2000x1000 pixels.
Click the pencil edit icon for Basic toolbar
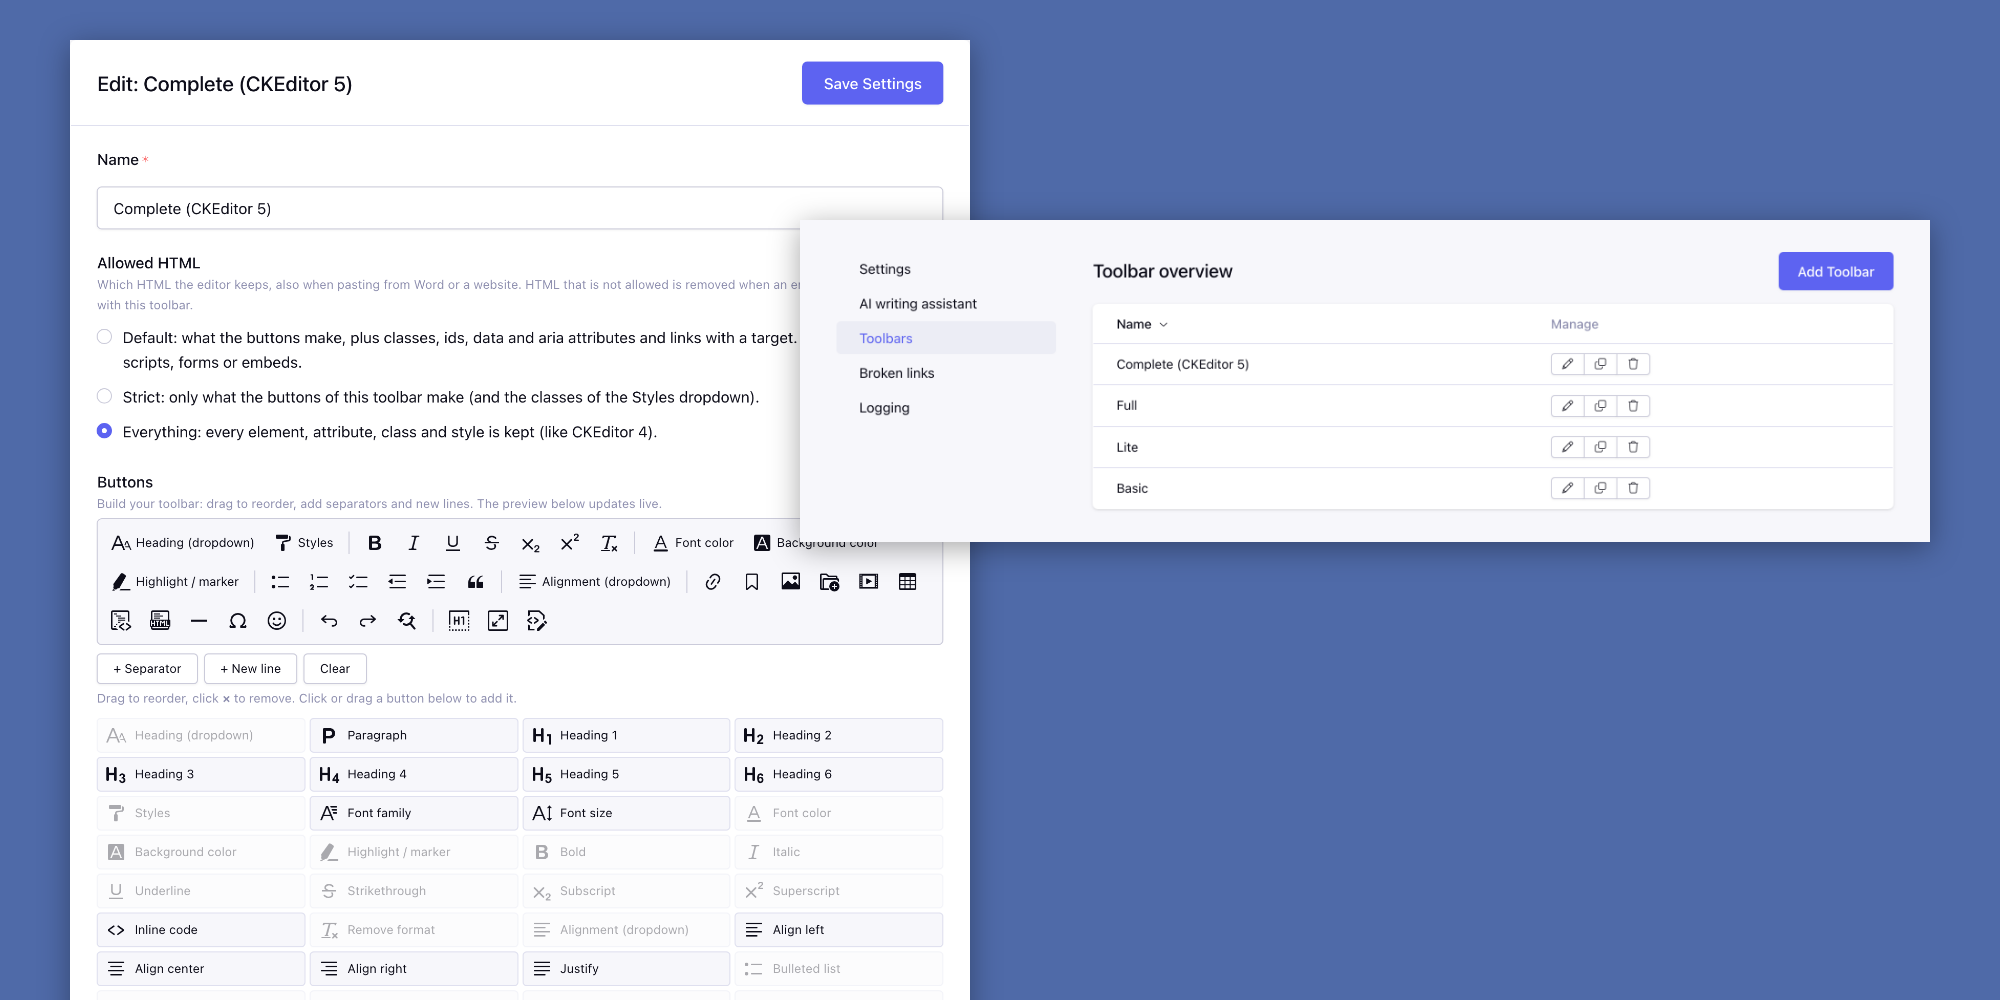pos(1568,488)
